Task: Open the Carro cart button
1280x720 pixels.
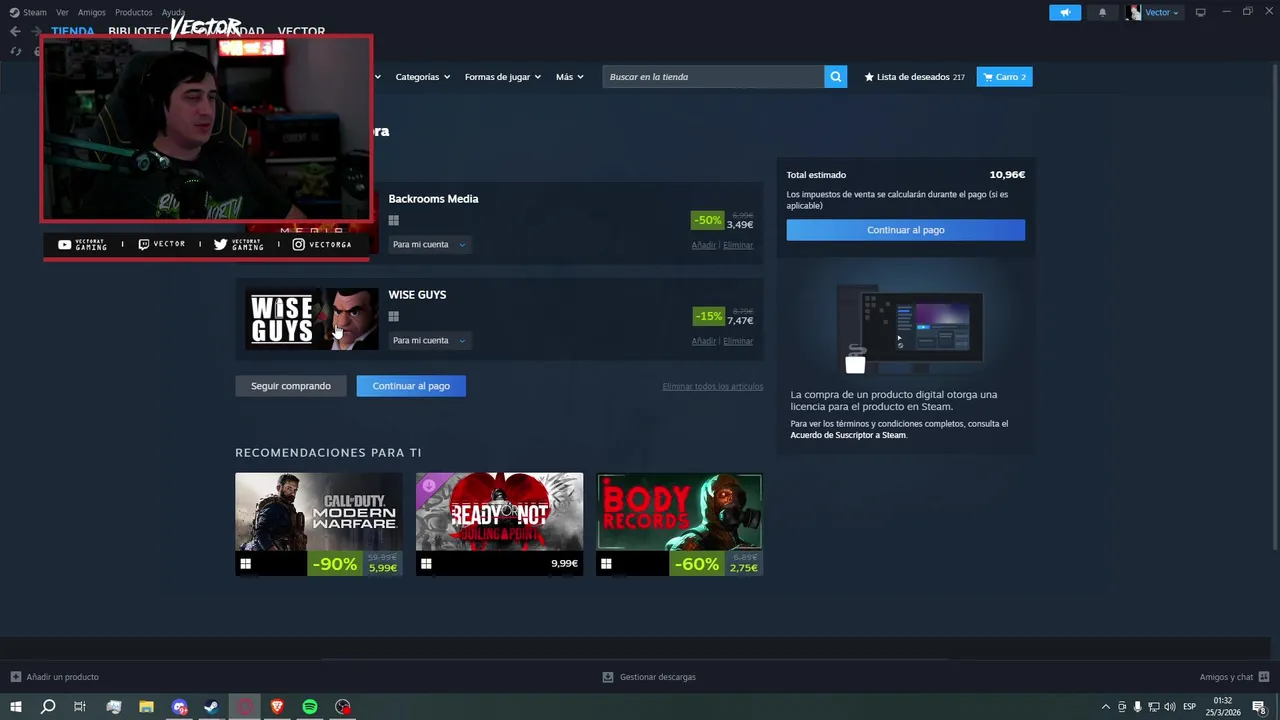Action: [1004, 77]
